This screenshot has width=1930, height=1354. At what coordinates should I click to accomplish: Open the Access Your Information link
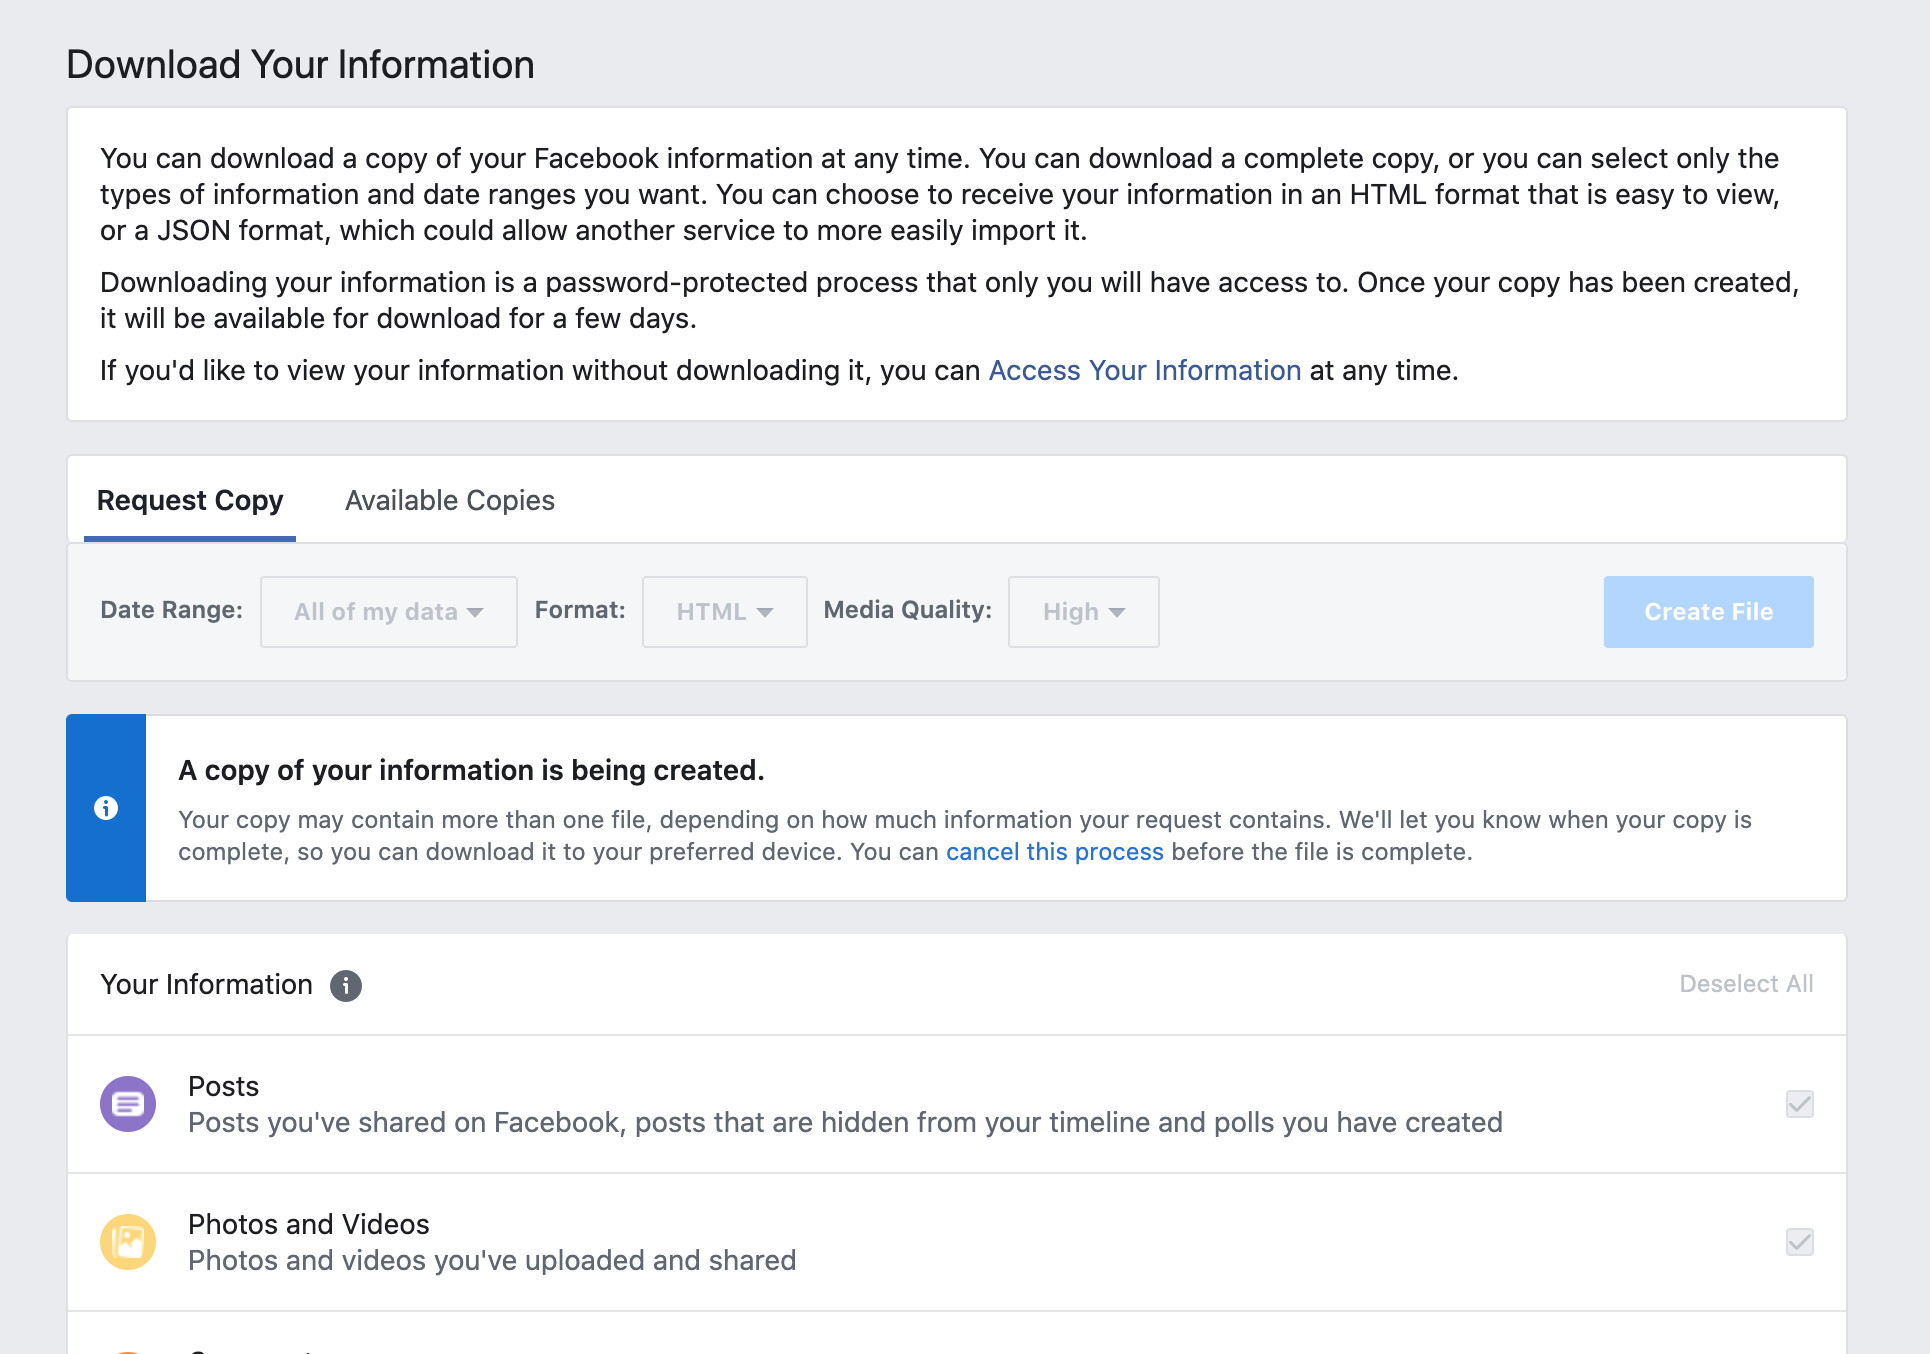click(1145, 371)
